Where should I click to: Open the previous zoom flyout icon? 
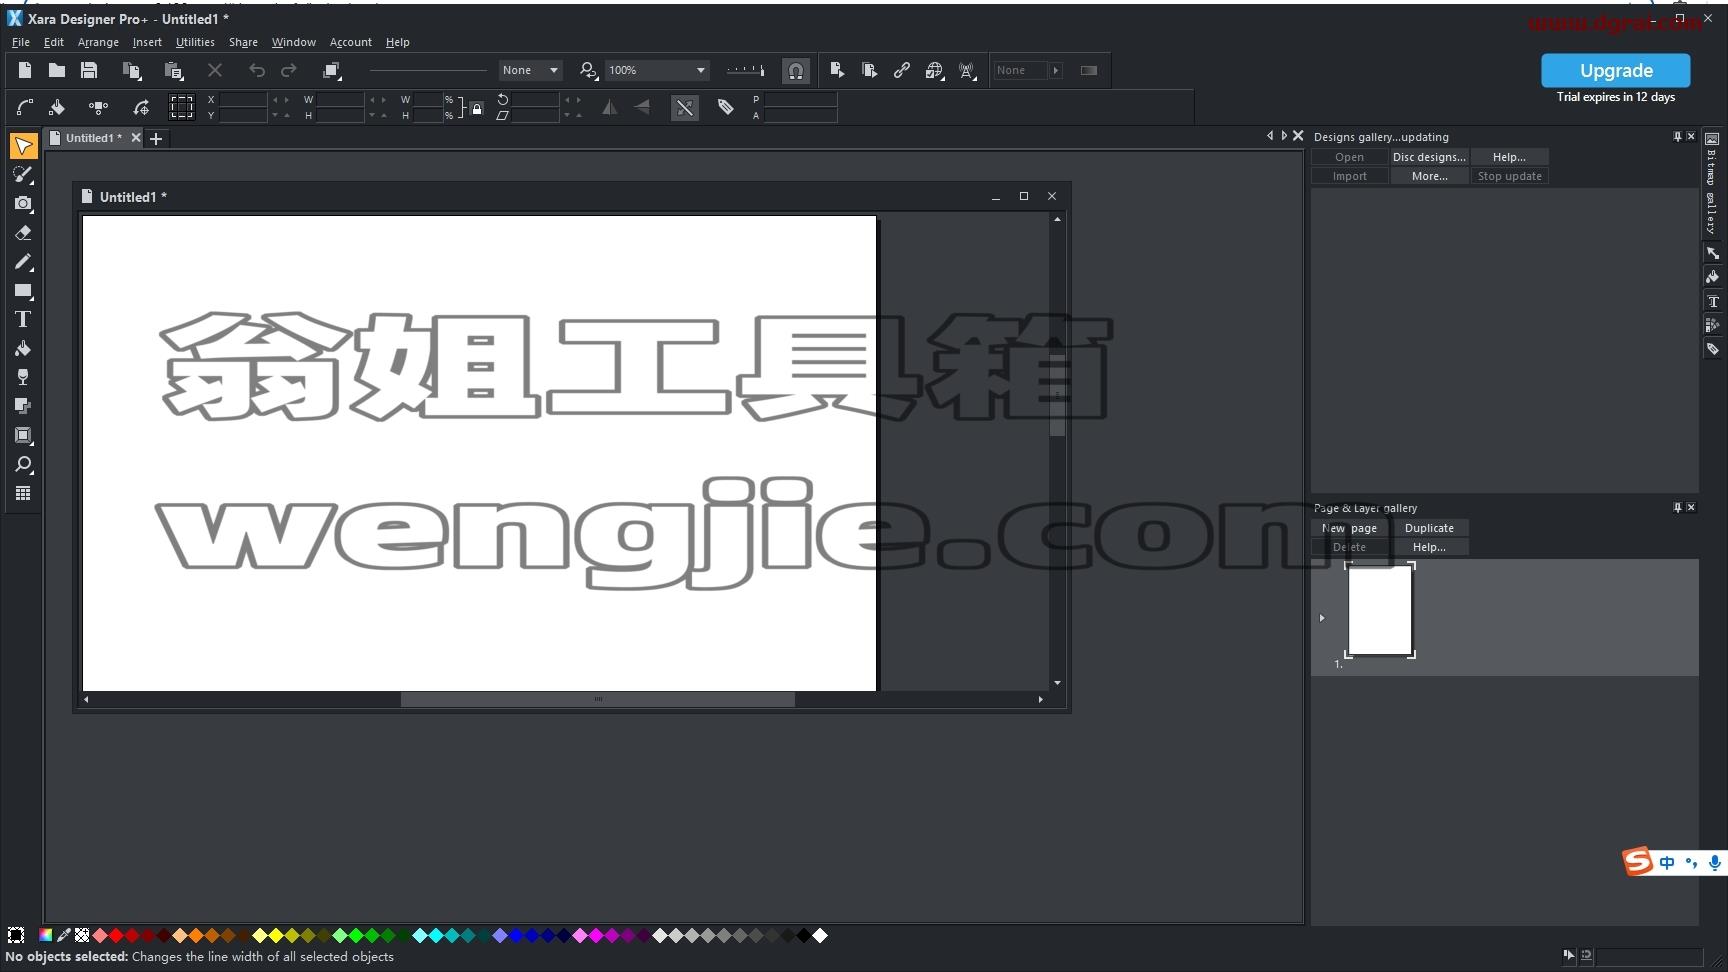[589, 70]
